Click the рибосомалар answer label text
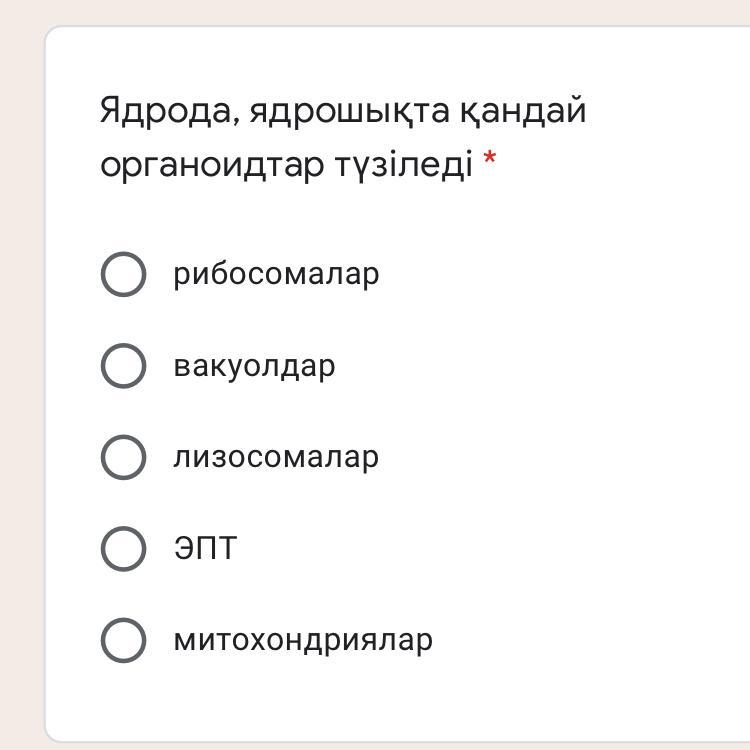 click(276, 274)
